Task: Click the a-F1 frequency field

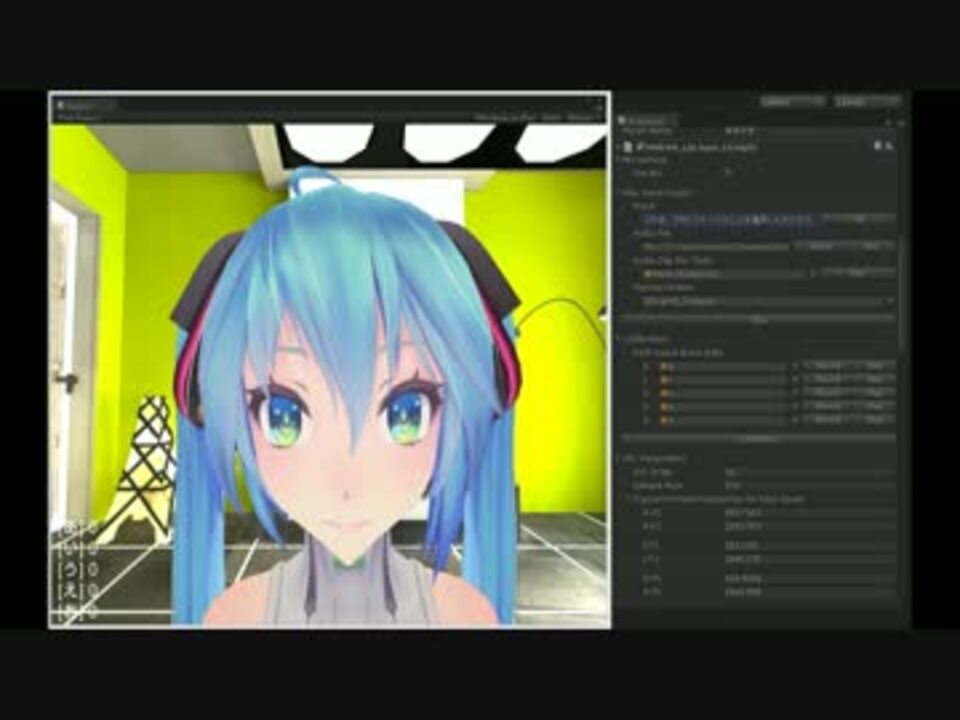Action: point(809,512)
